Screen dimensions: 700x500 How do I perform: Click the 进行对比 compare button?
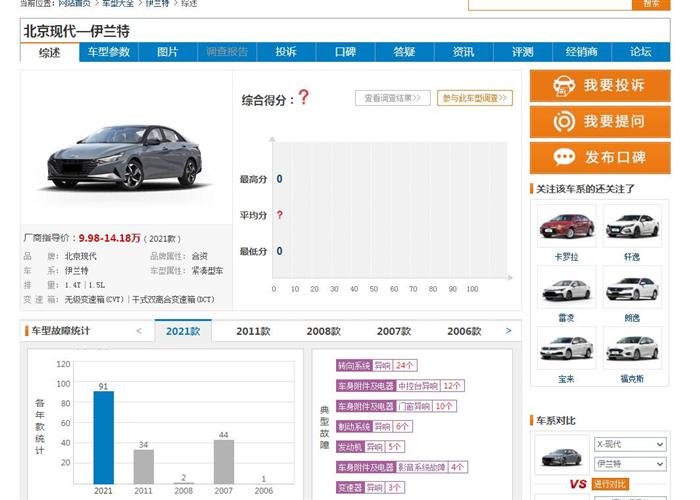[x=610, y=484]
